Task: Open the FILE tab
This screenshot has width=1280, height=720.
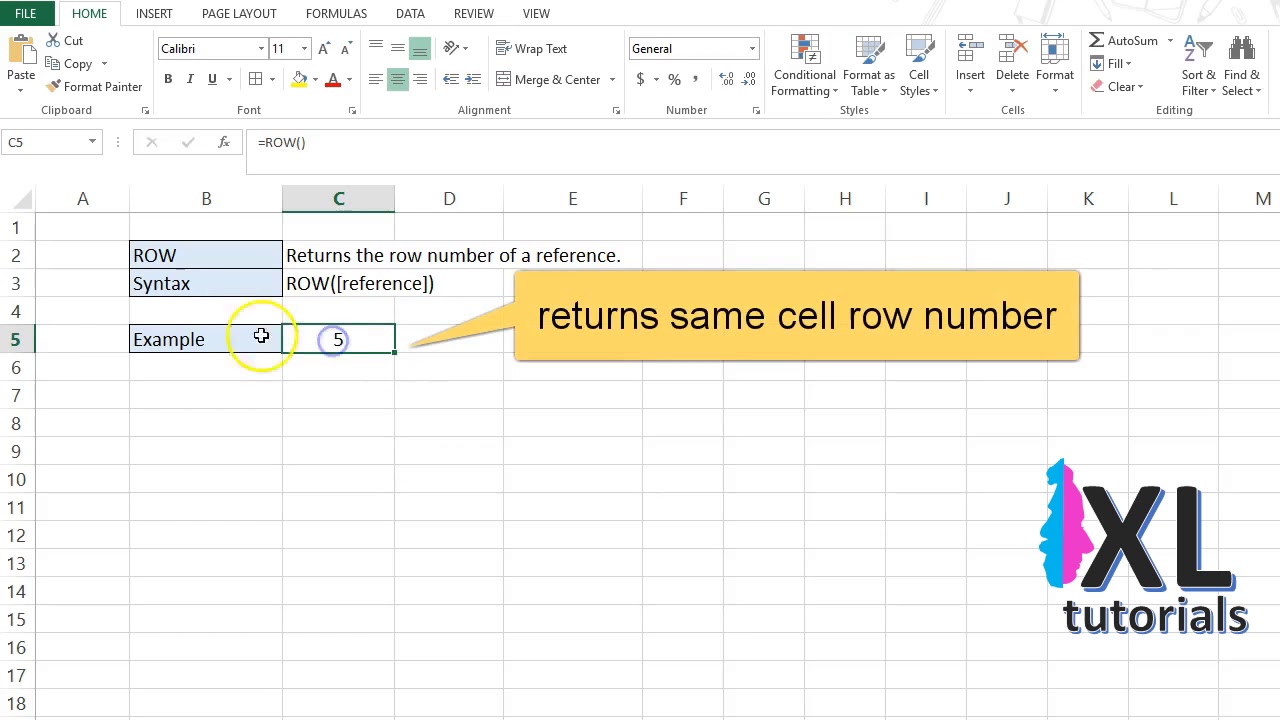Action: tap(26, 14)
